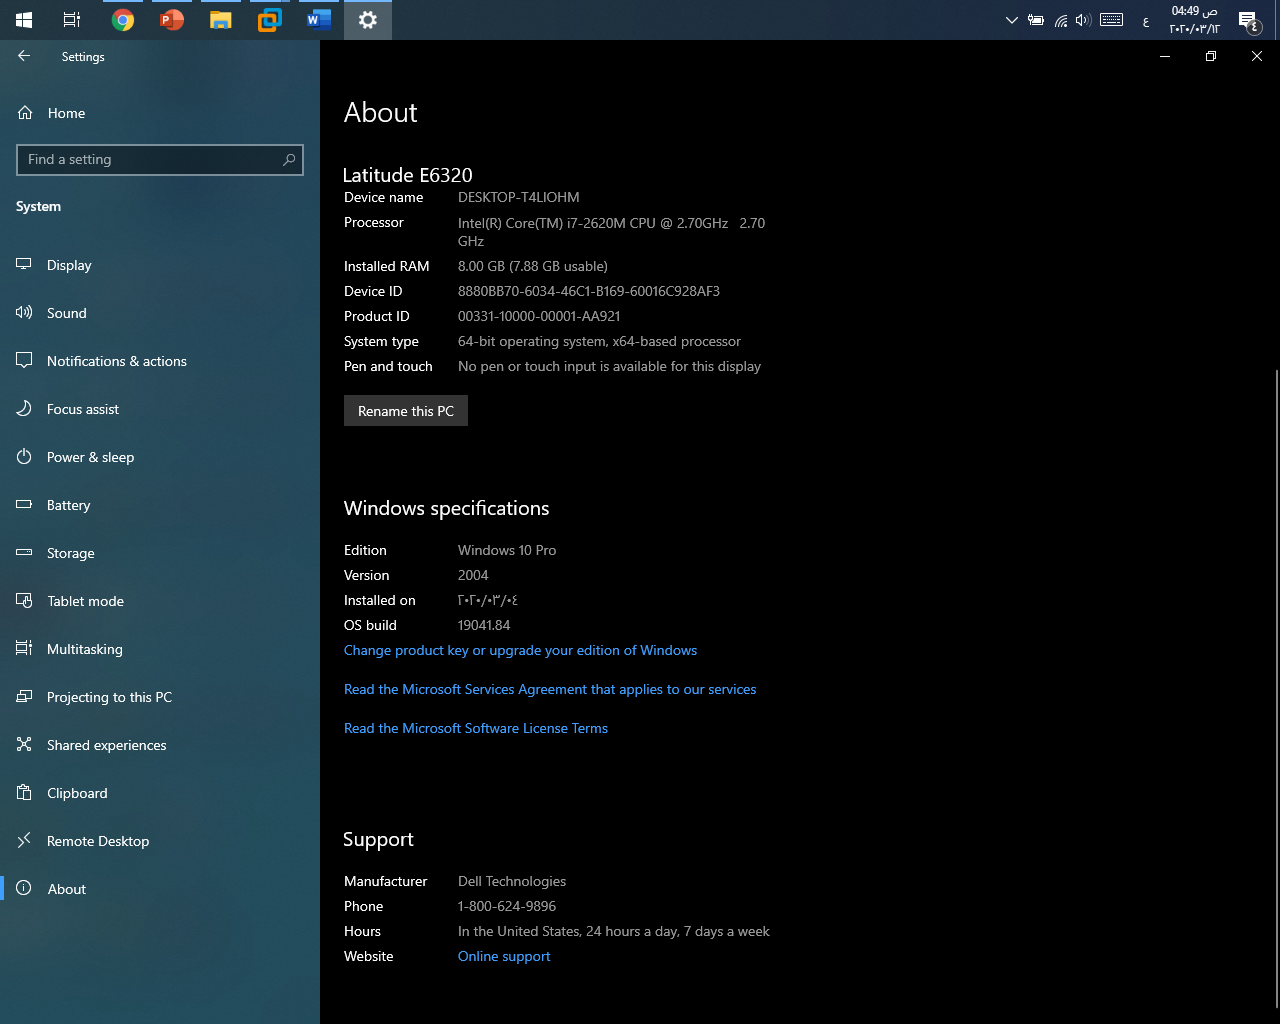This screenshot has height=1024, width=1280.
Task: Launch Google Chrome from the taskbar
Action: pos(123,20)
